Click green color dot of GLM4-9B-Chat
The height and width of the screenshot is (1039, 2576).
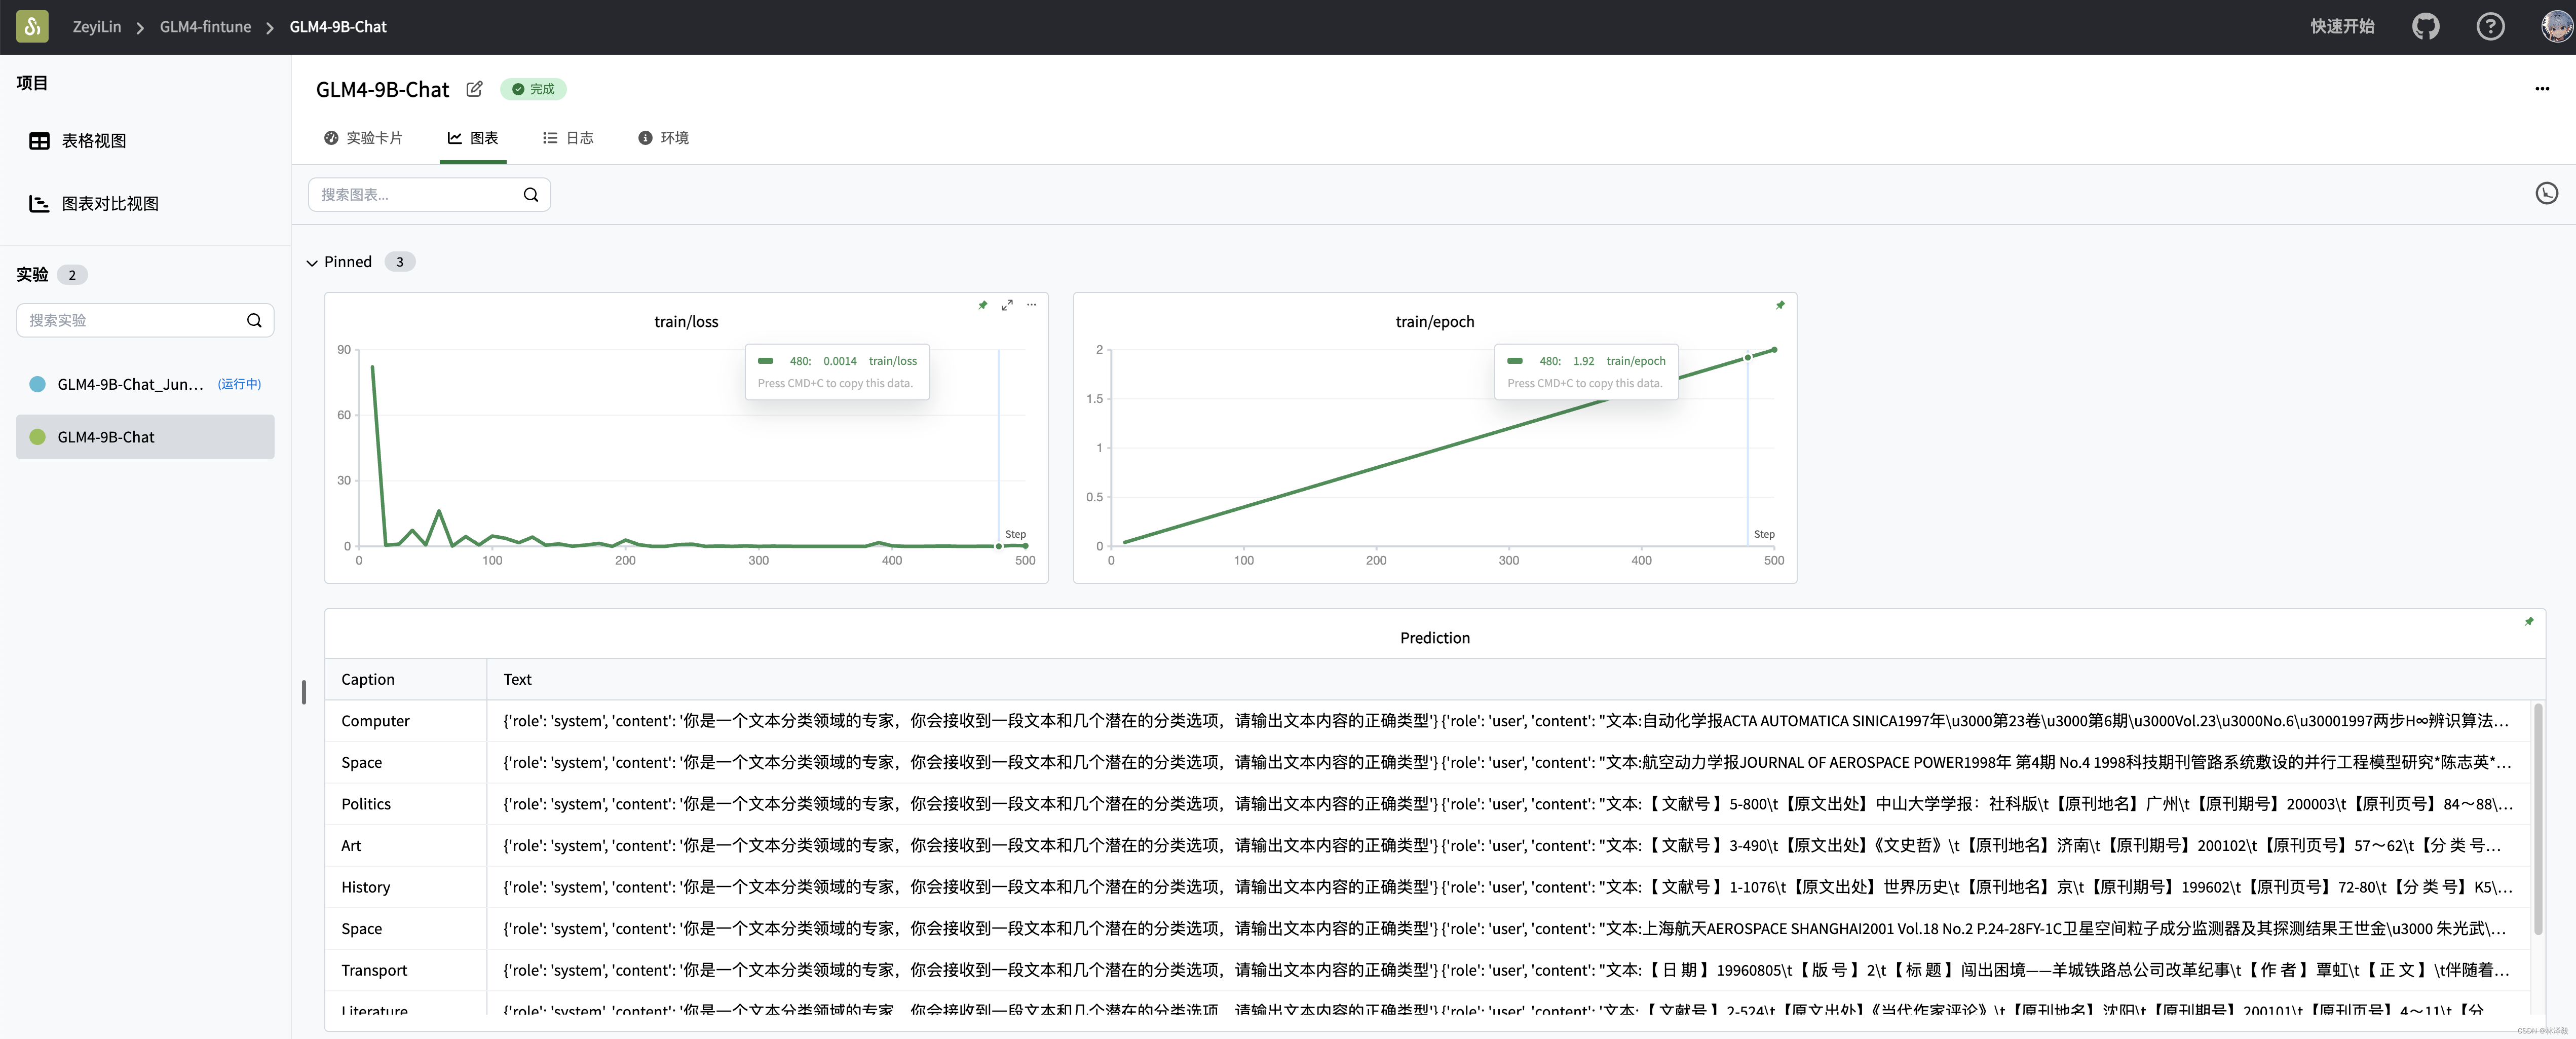pos(37,437)
